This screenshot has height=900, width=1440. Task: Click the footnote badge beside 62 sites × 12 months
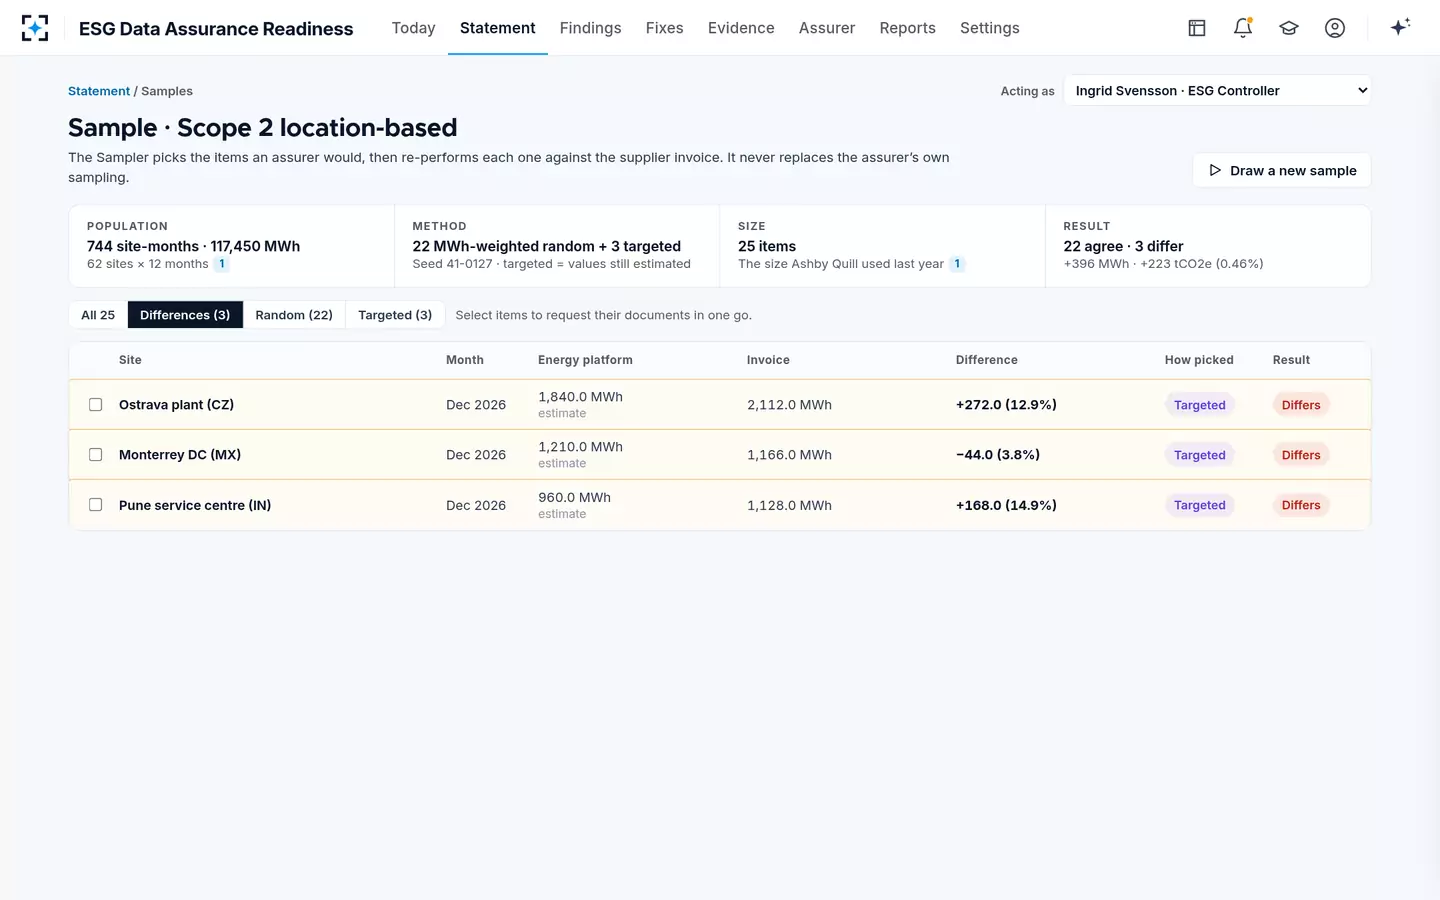point(222,264)
